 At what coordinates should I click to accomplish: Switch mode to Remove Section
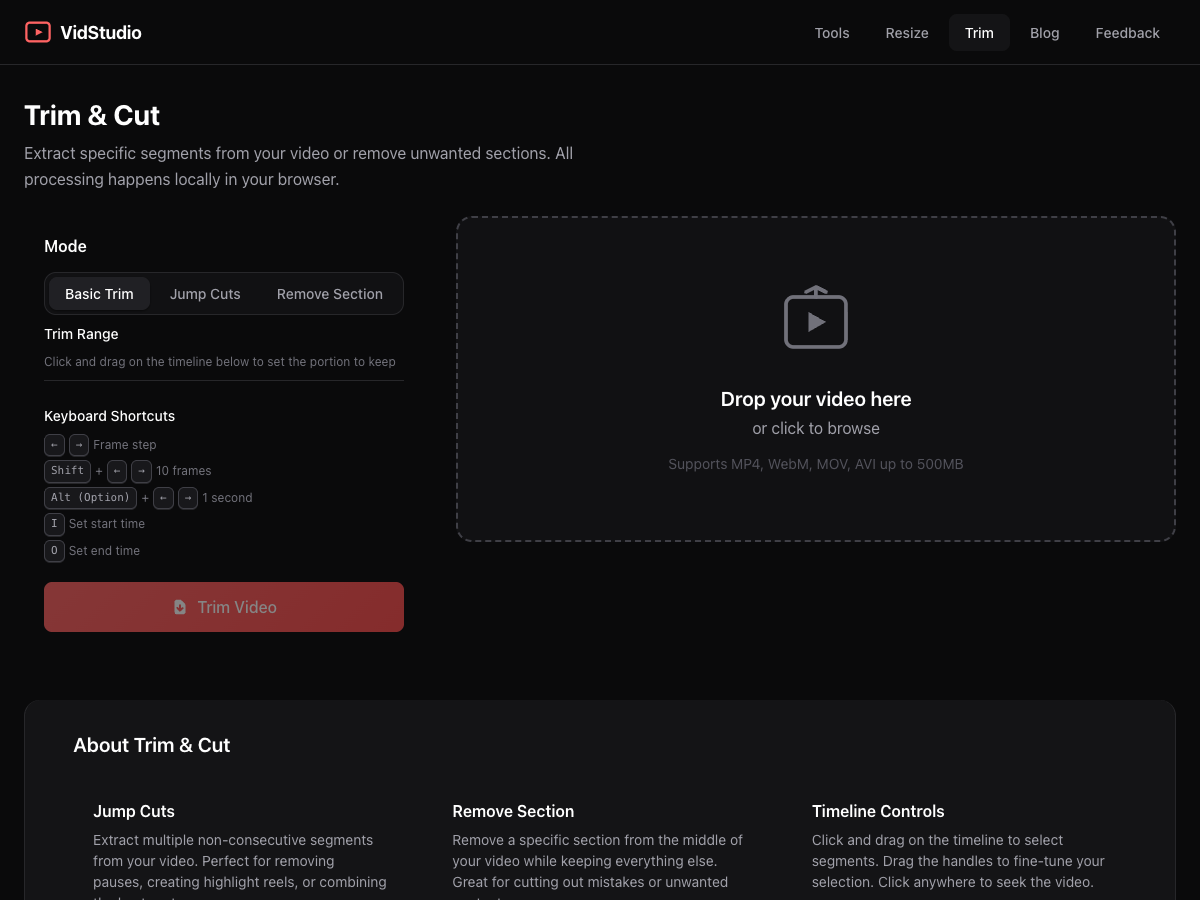329,293
